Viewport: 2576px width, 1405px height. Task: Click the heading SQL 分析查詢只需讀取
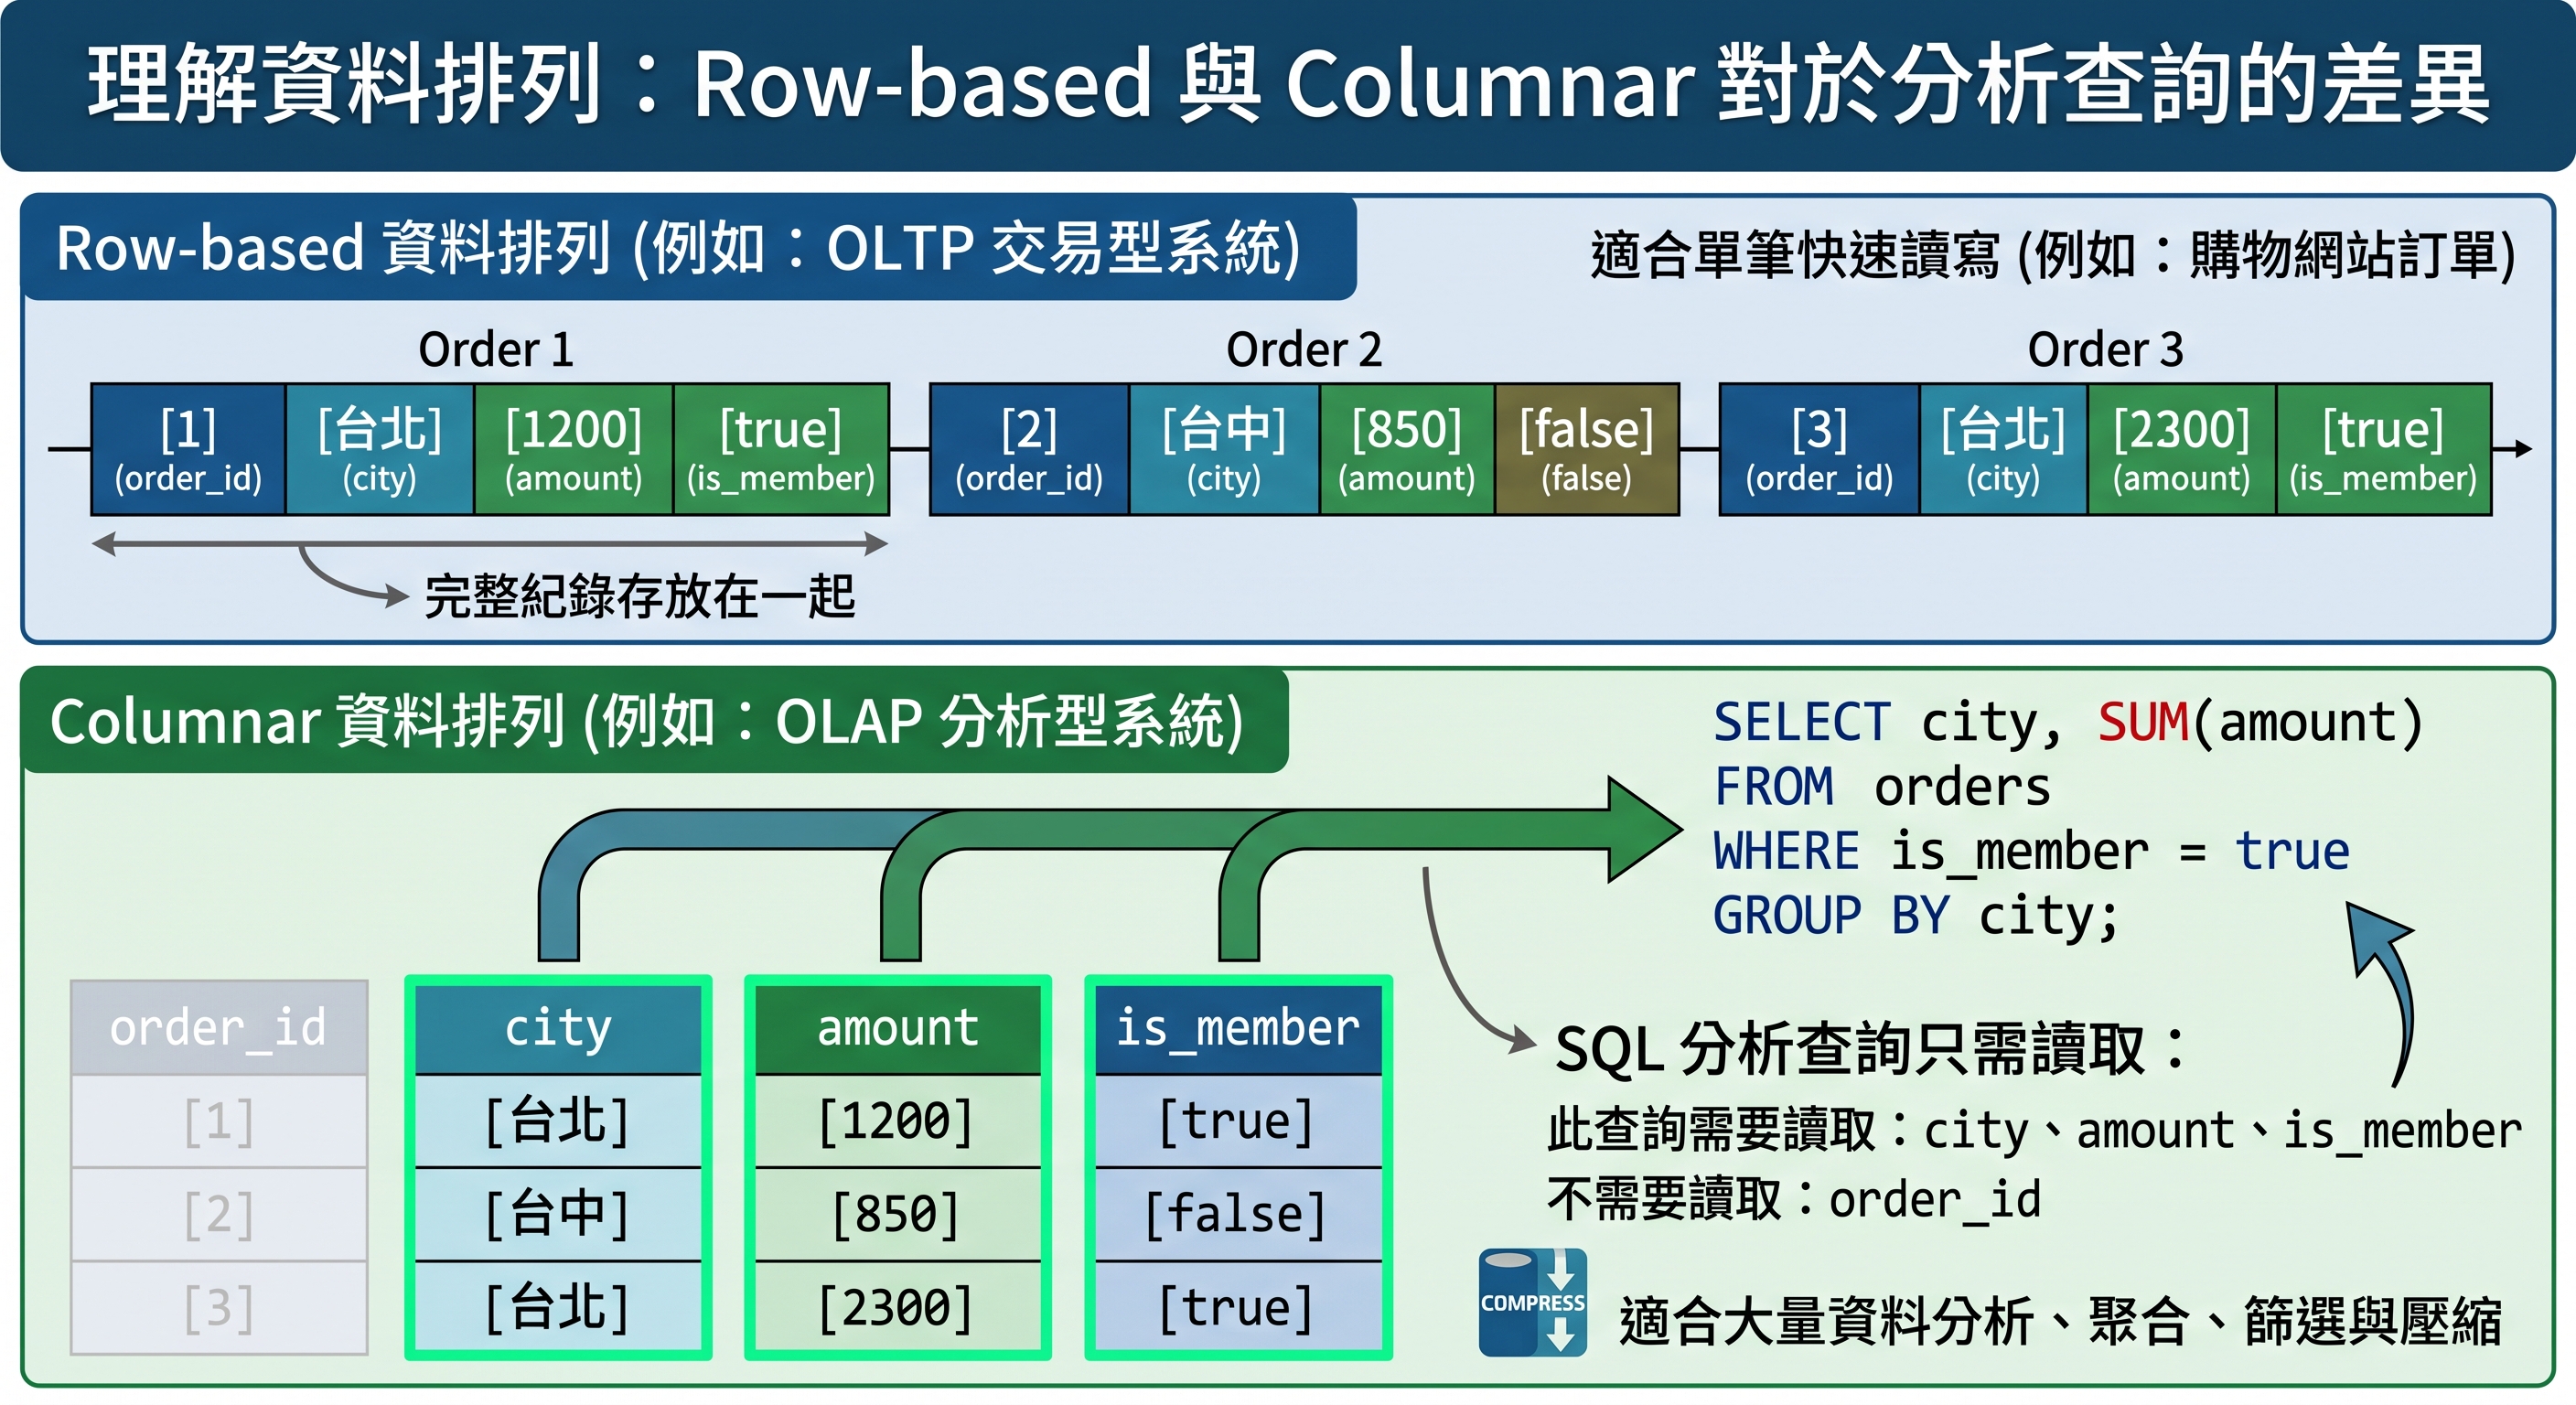1868,1050
